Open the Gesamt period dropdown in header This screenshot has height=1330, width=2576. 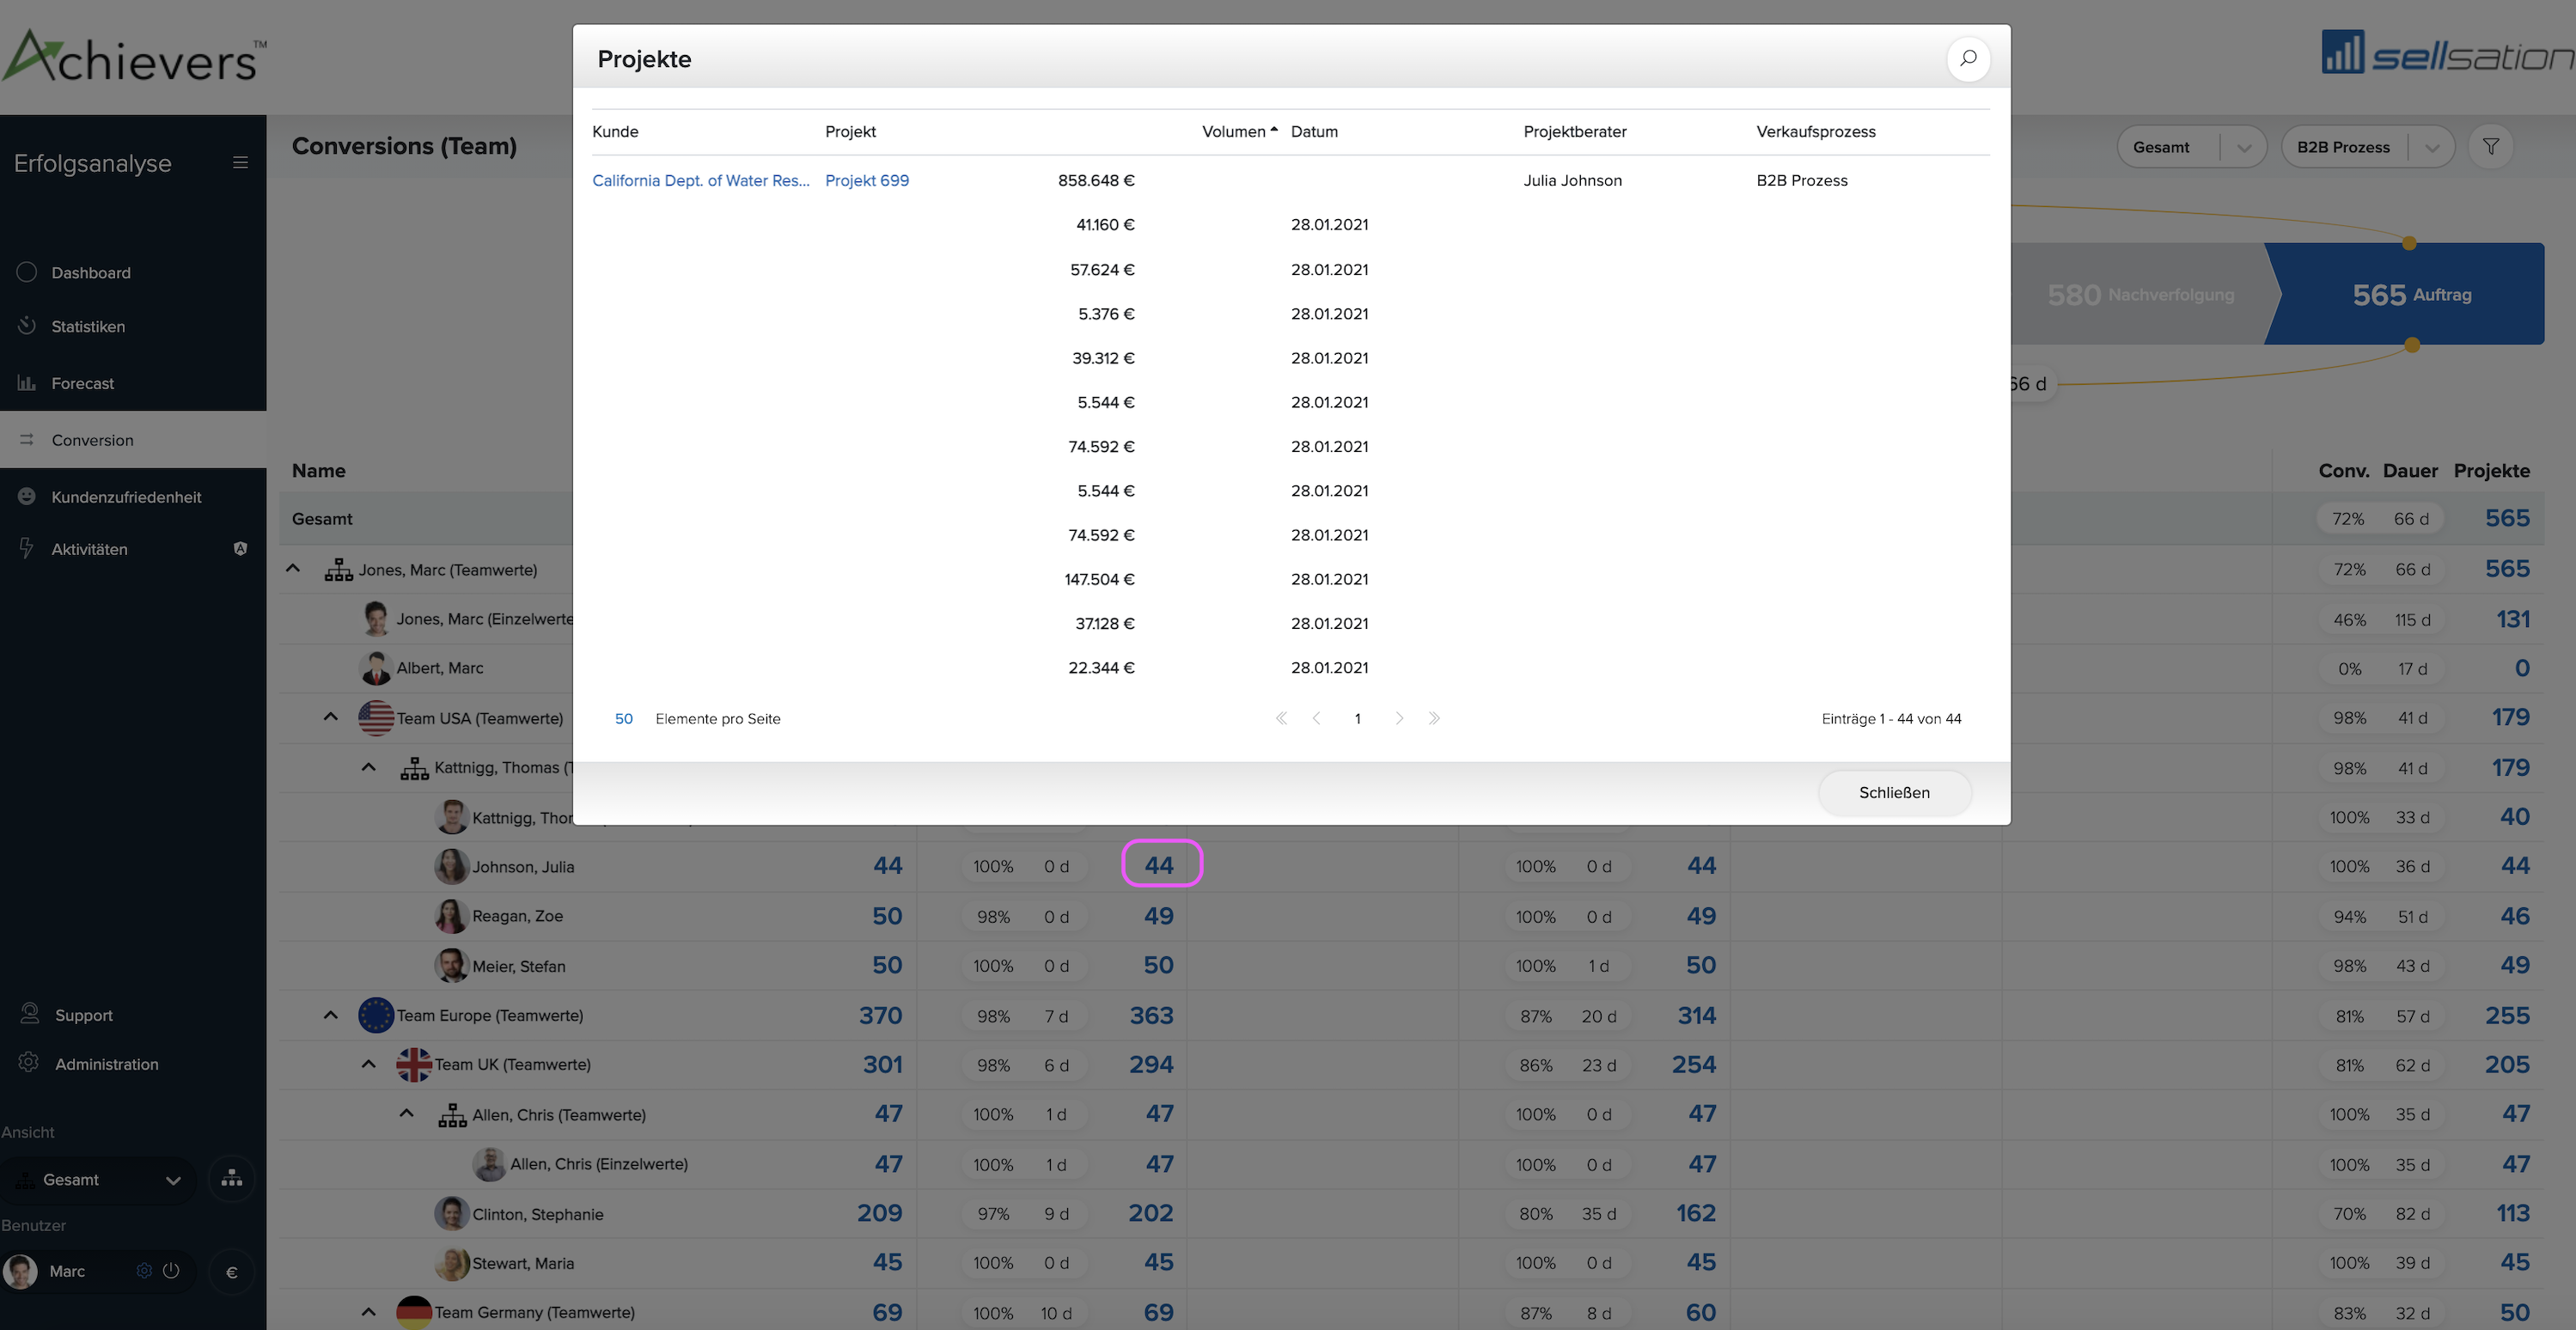[2190, 147]
